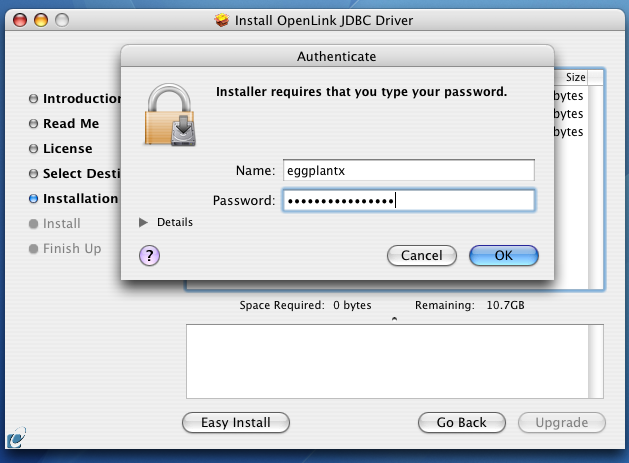Image resolution: width=629 pixels, height=463 pixels.
Task: Click the License step bullet
Action: tap(34, 149)
